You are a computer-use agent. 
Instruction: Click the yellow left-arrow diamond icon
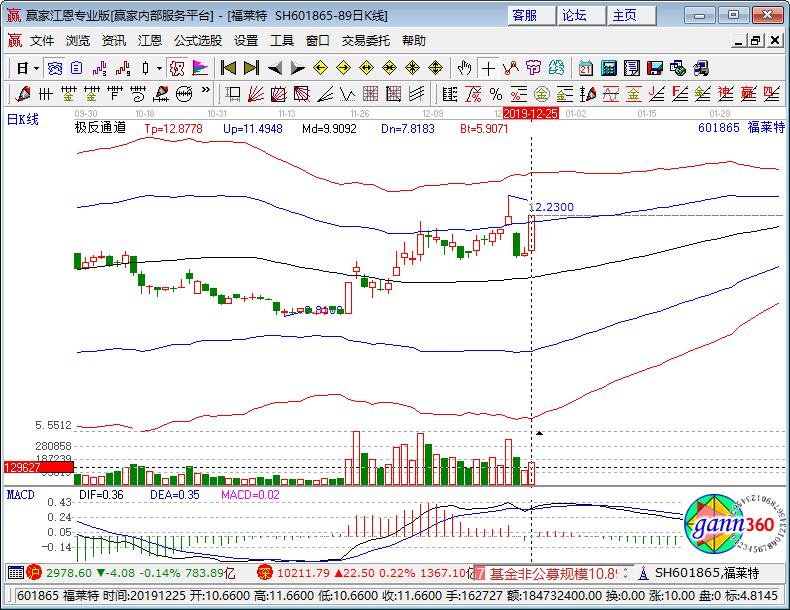point(320,68)
